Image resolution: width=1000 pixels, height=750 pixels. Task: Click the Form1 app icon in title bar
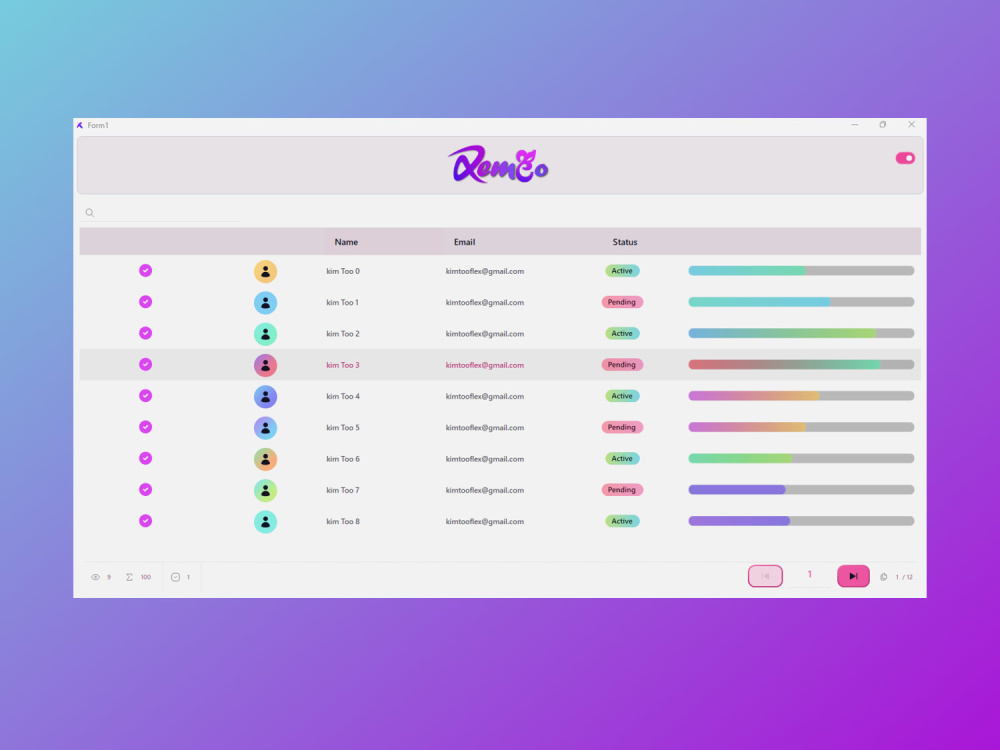(x=80, y=126)
